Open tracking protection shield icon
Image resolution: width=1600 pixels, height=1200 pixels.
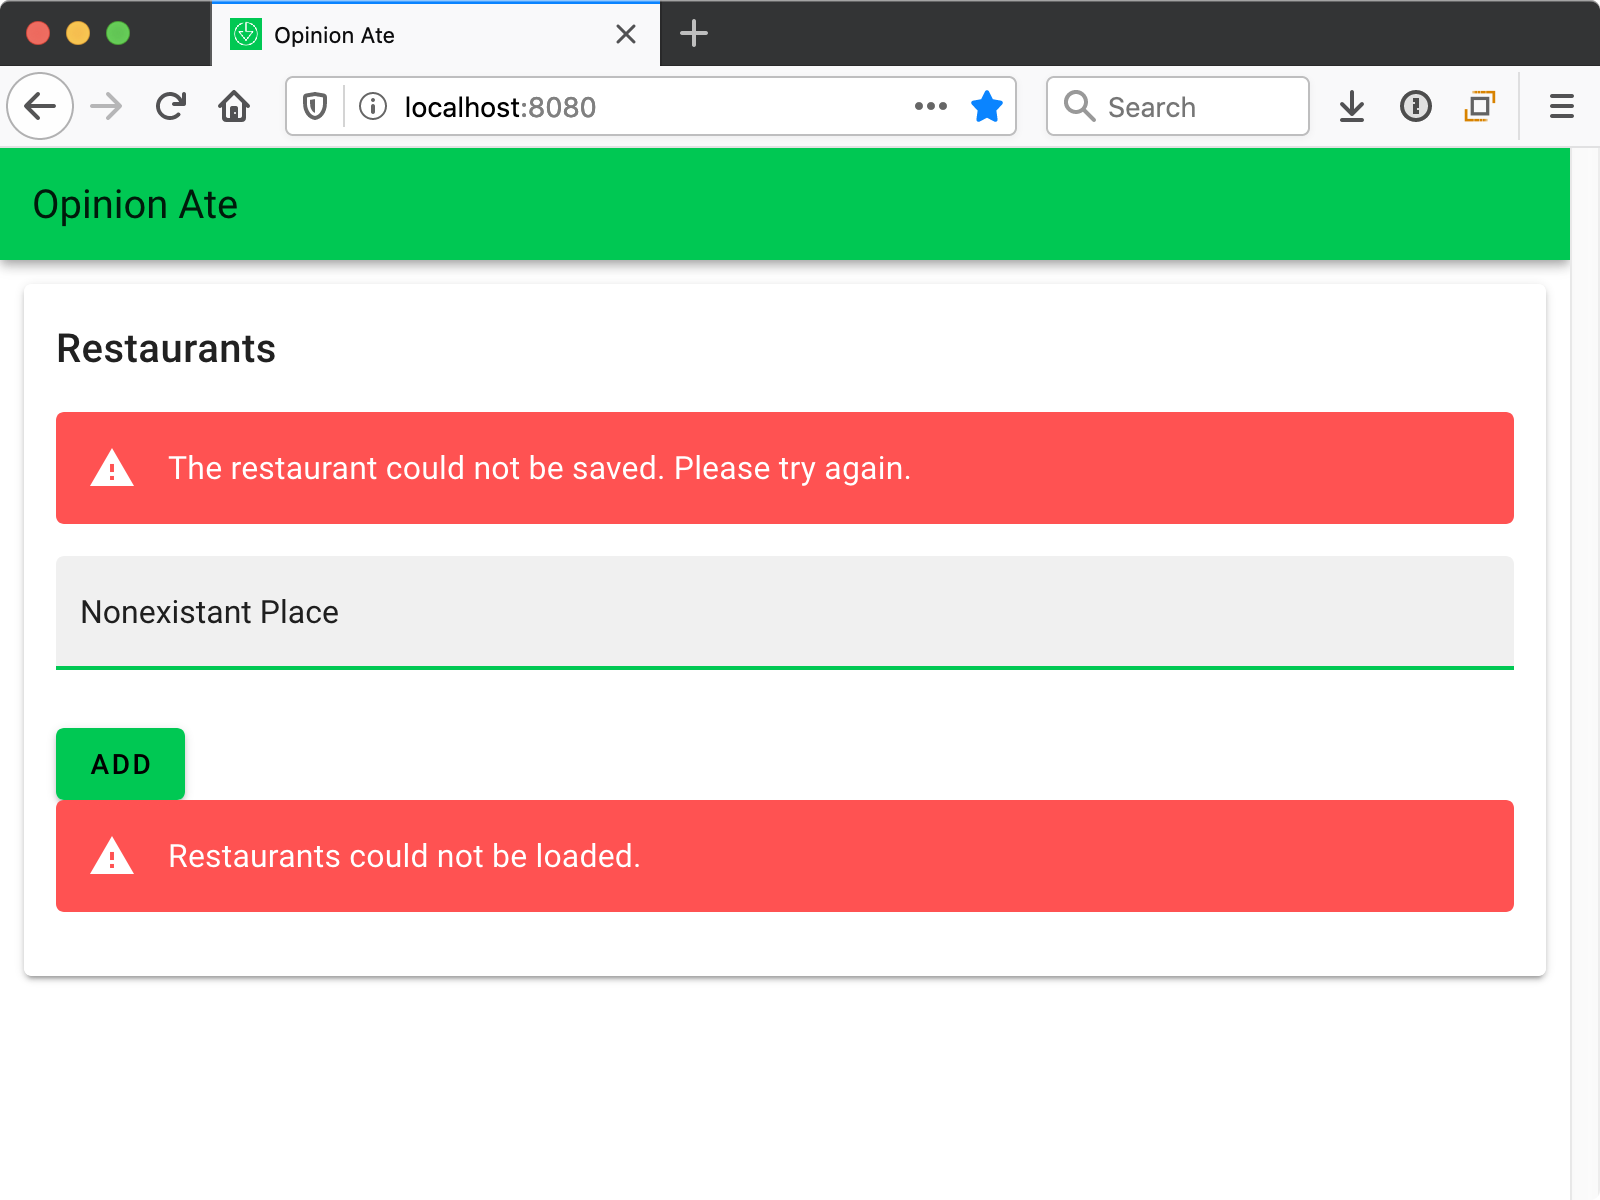pyautogui.click(x=315, y=106)
